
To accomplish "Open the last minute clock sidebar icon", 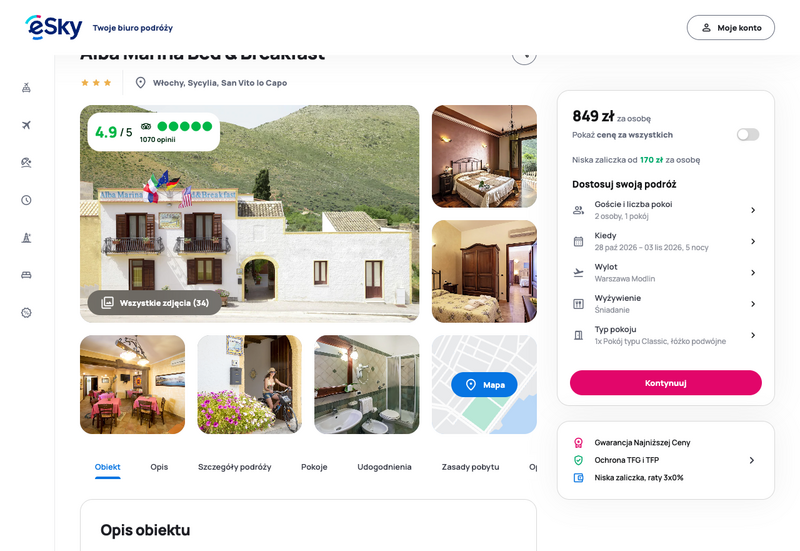I will tap(27, 200).
